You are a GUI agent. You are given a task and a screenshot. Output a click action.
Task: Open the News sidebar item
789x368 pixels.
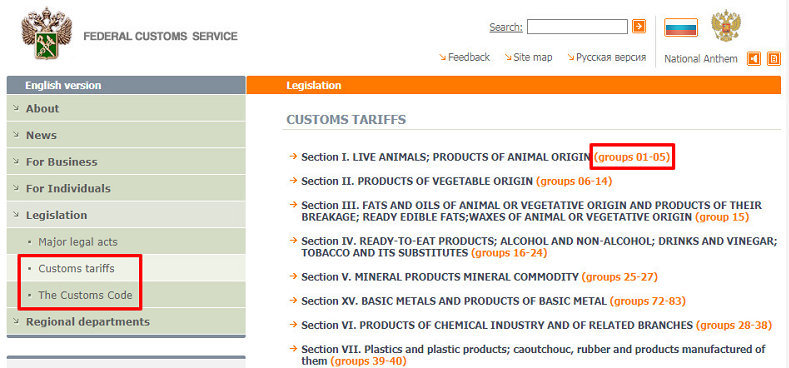click(126, 135)
